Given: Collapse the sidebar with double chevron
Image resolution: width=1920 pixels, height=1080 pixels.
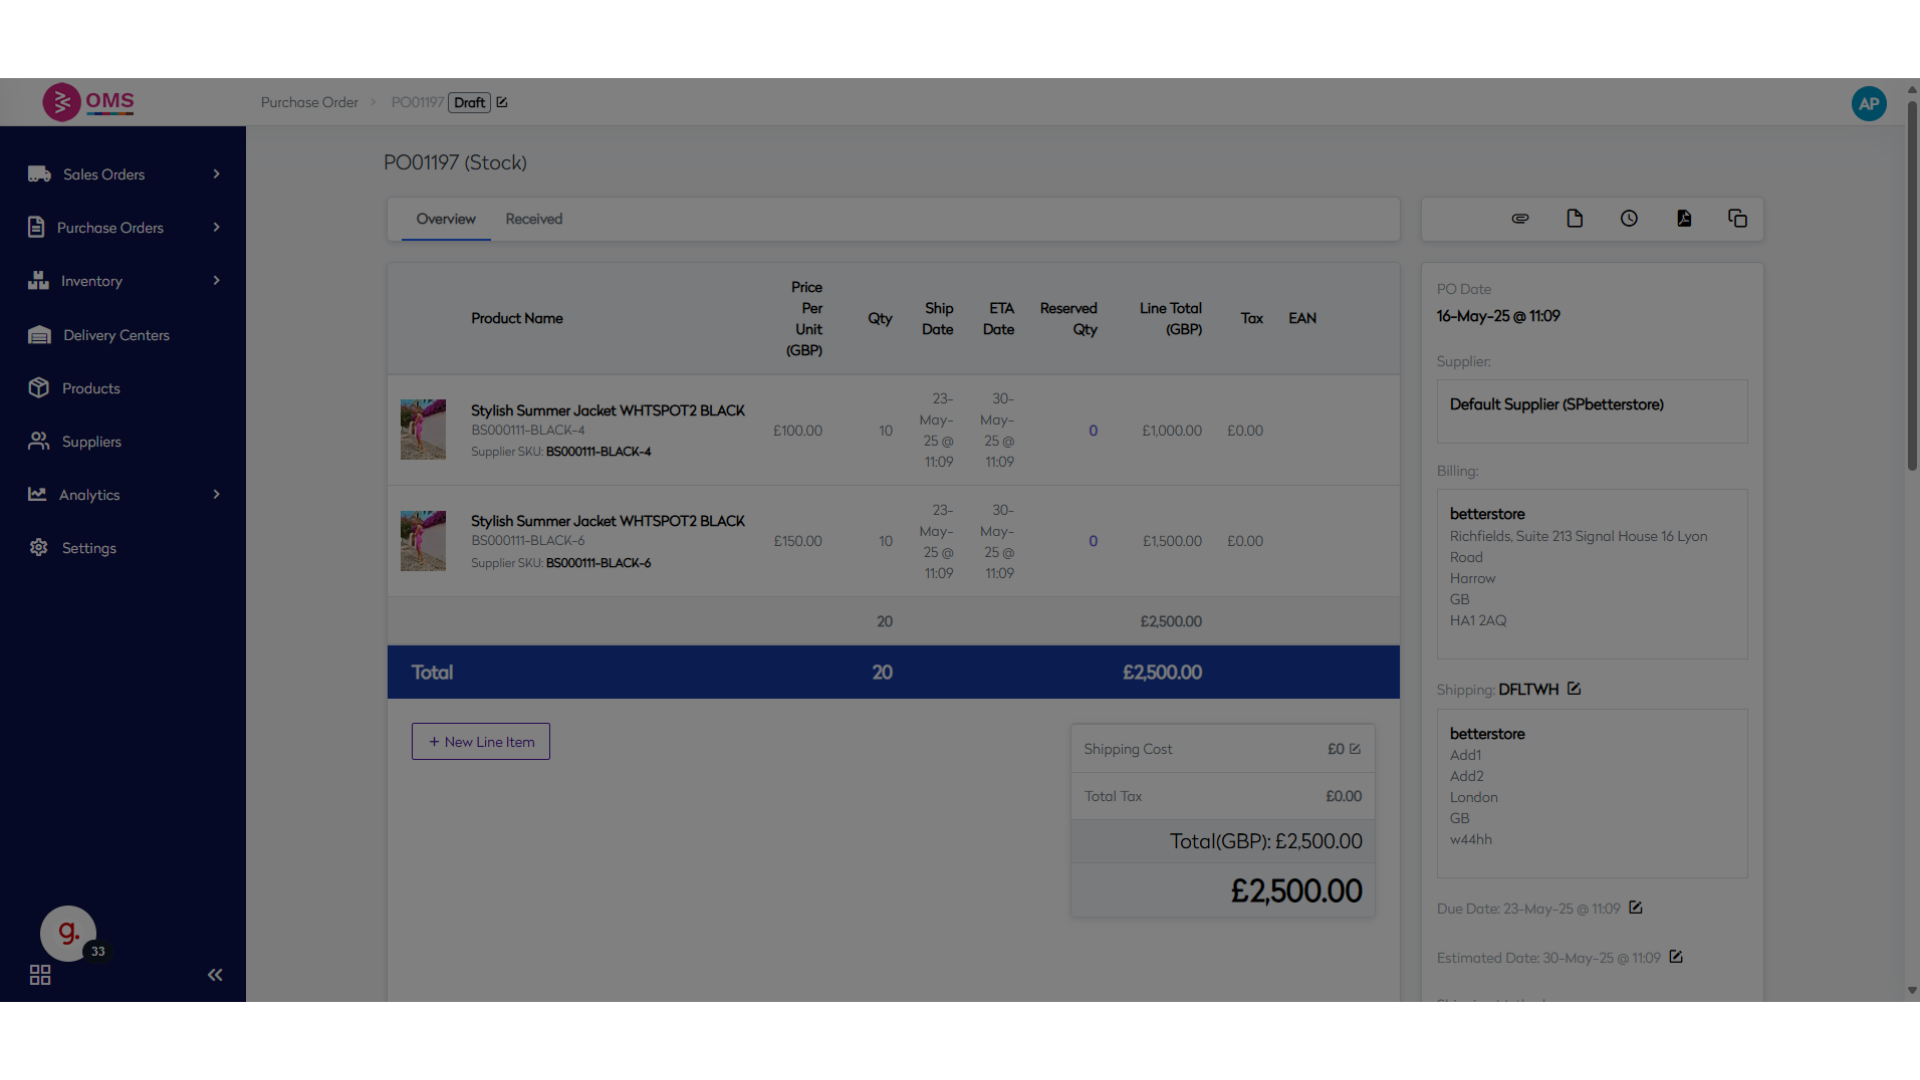Looking at the screenshot, I should tap(215, 975).
